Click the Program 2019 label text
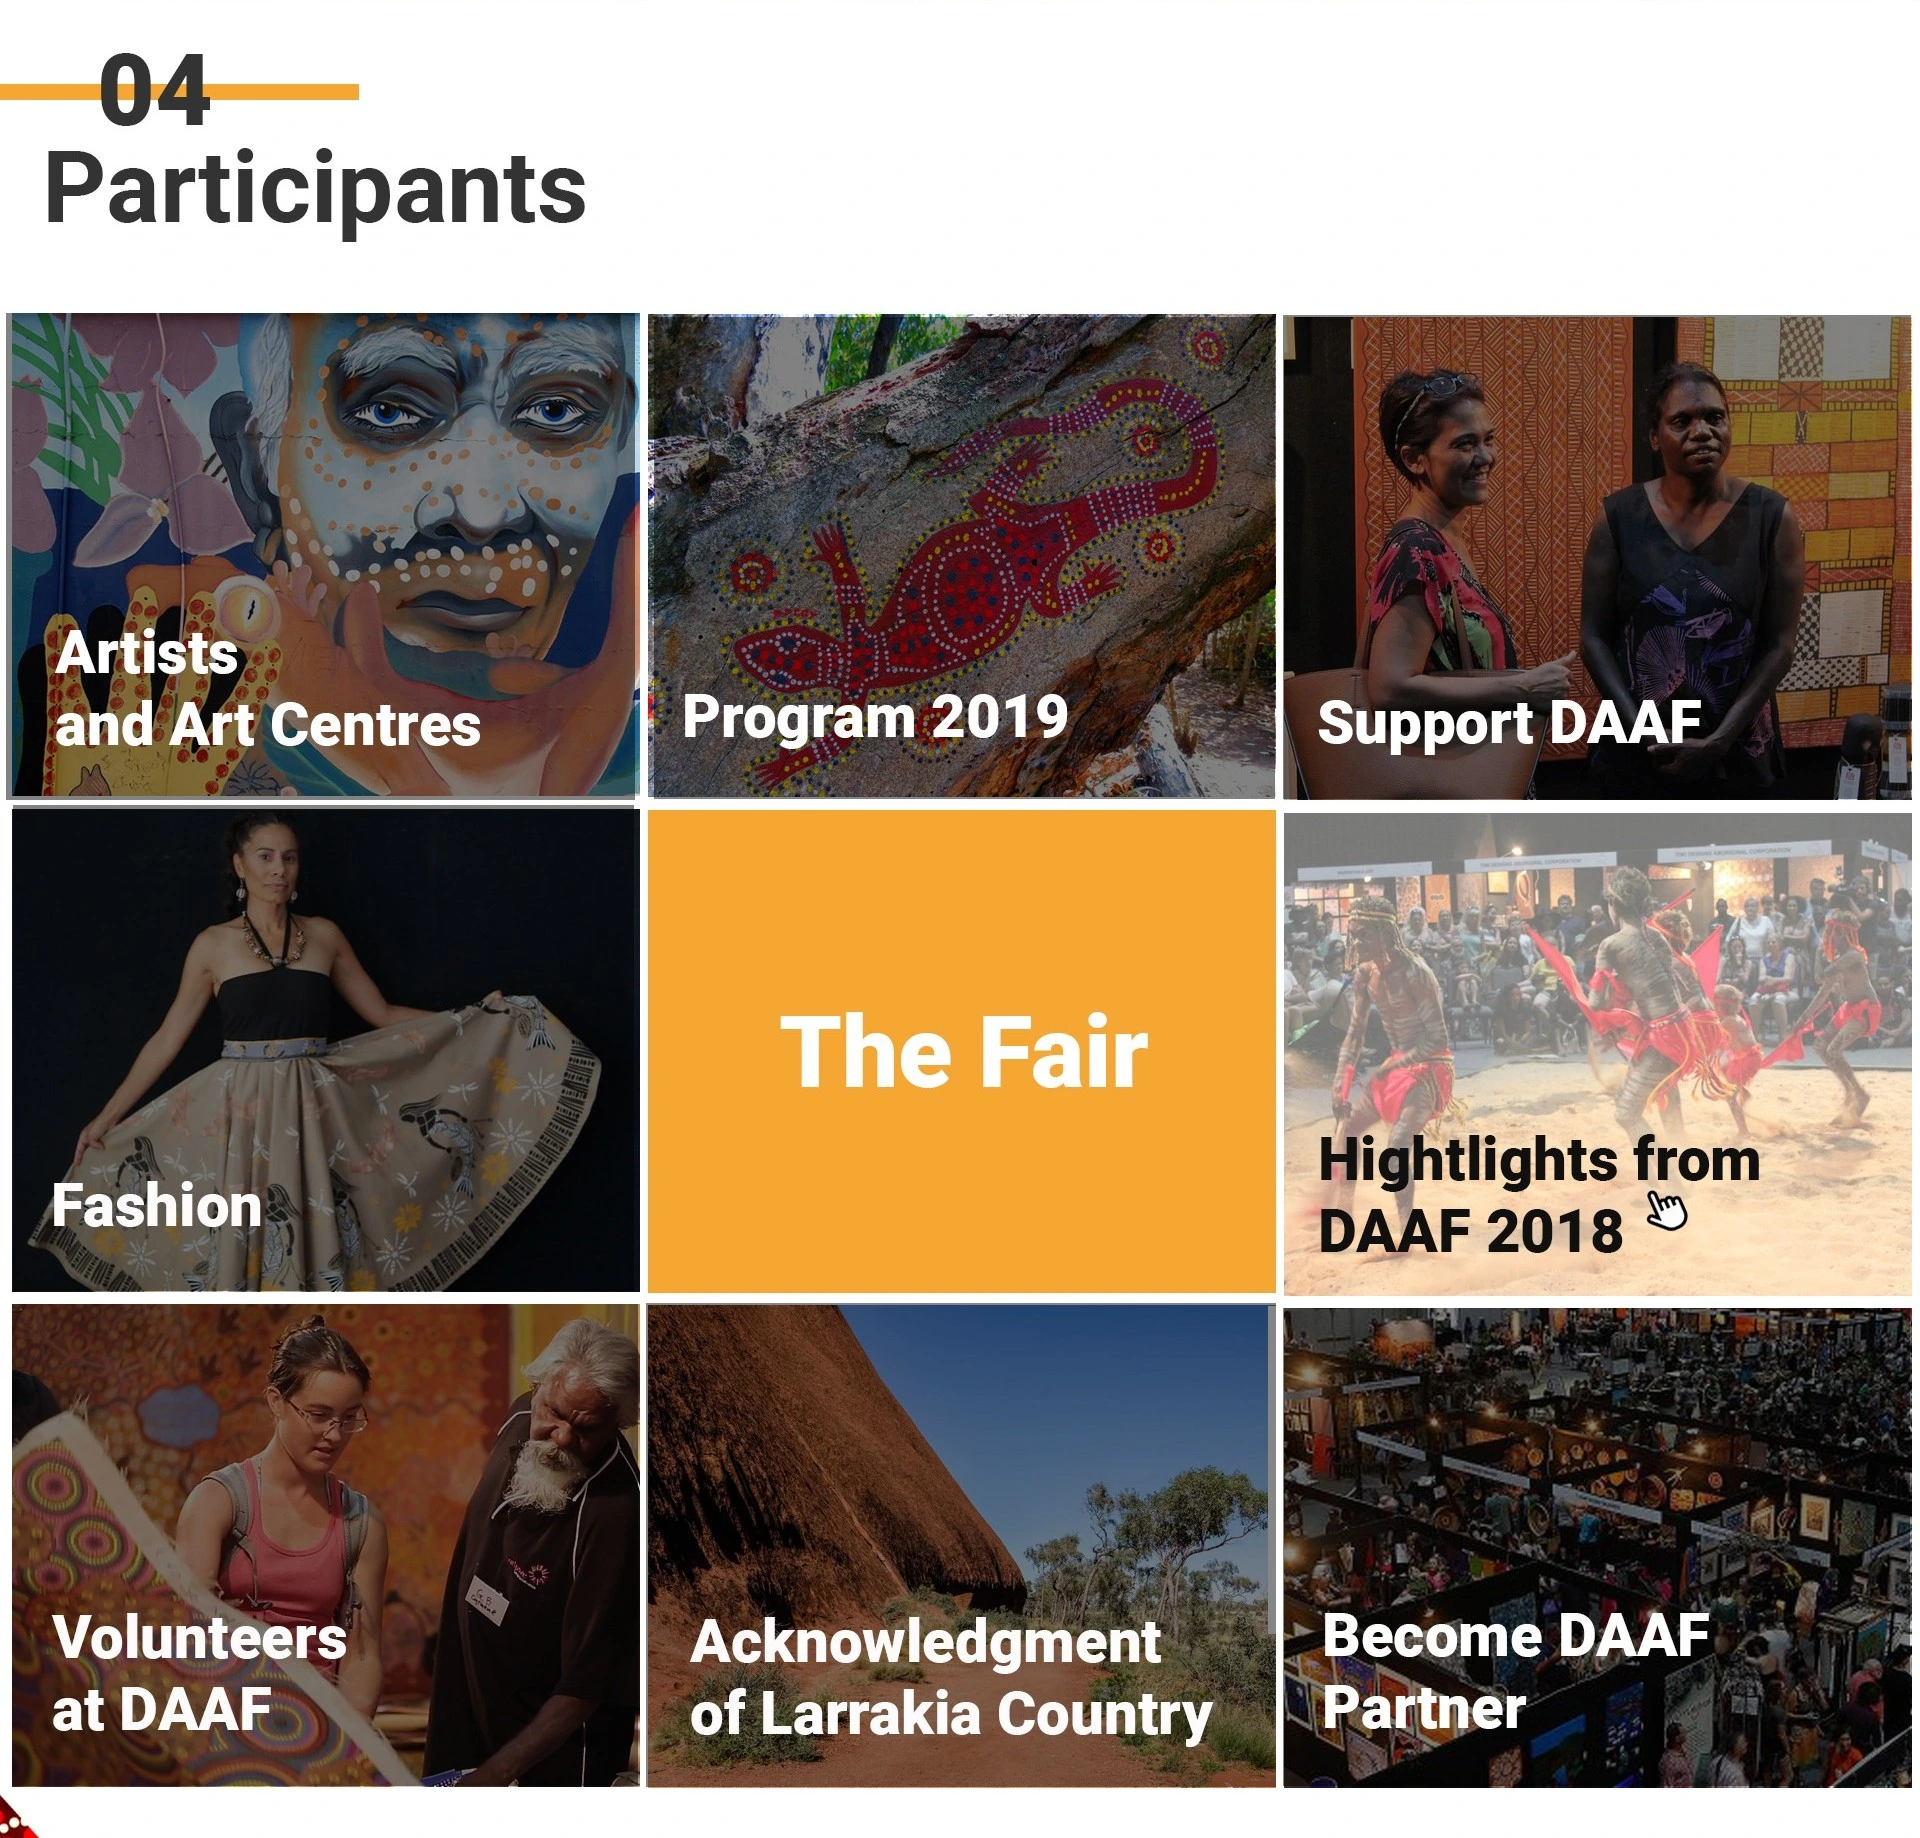 pyautogui.click(x=875, y=717)
